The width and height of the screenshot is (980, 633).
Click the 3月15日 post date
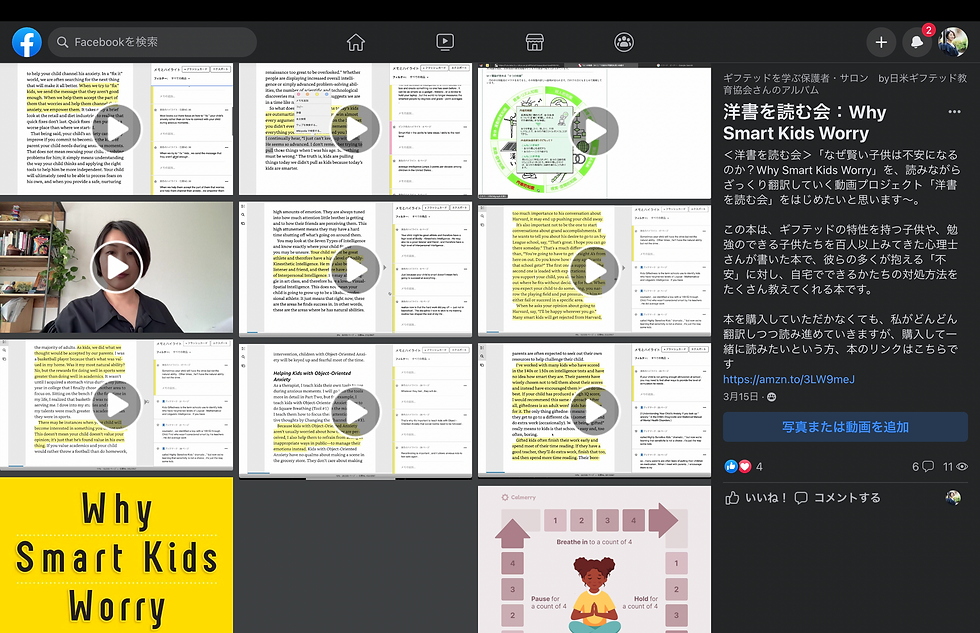click(x=741, y=397)
